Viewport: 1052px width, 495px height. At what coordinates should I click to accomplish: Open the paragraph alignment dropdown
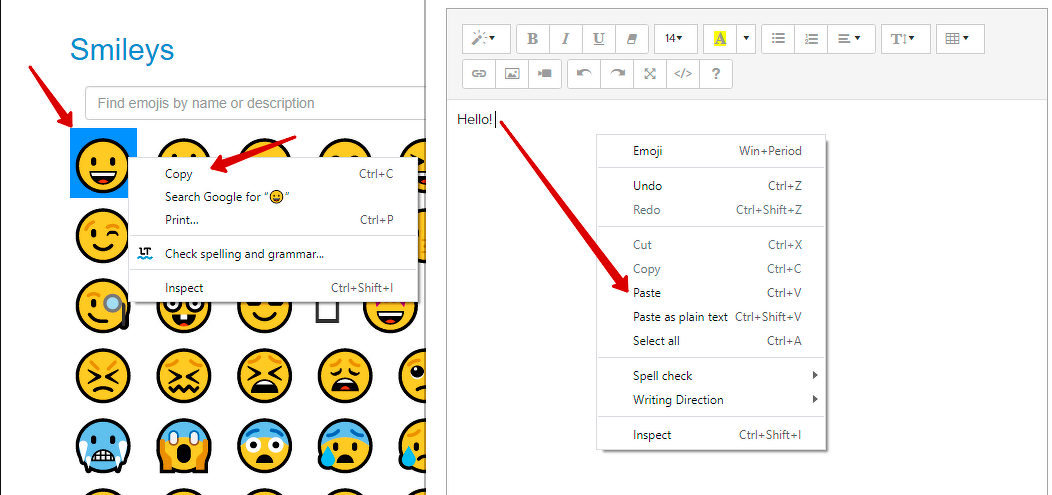[851, 39]
